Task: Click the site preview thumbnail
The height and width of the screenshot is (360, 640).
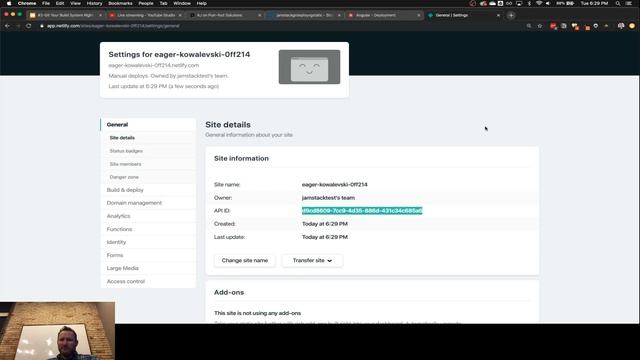Action: [309, 67]
